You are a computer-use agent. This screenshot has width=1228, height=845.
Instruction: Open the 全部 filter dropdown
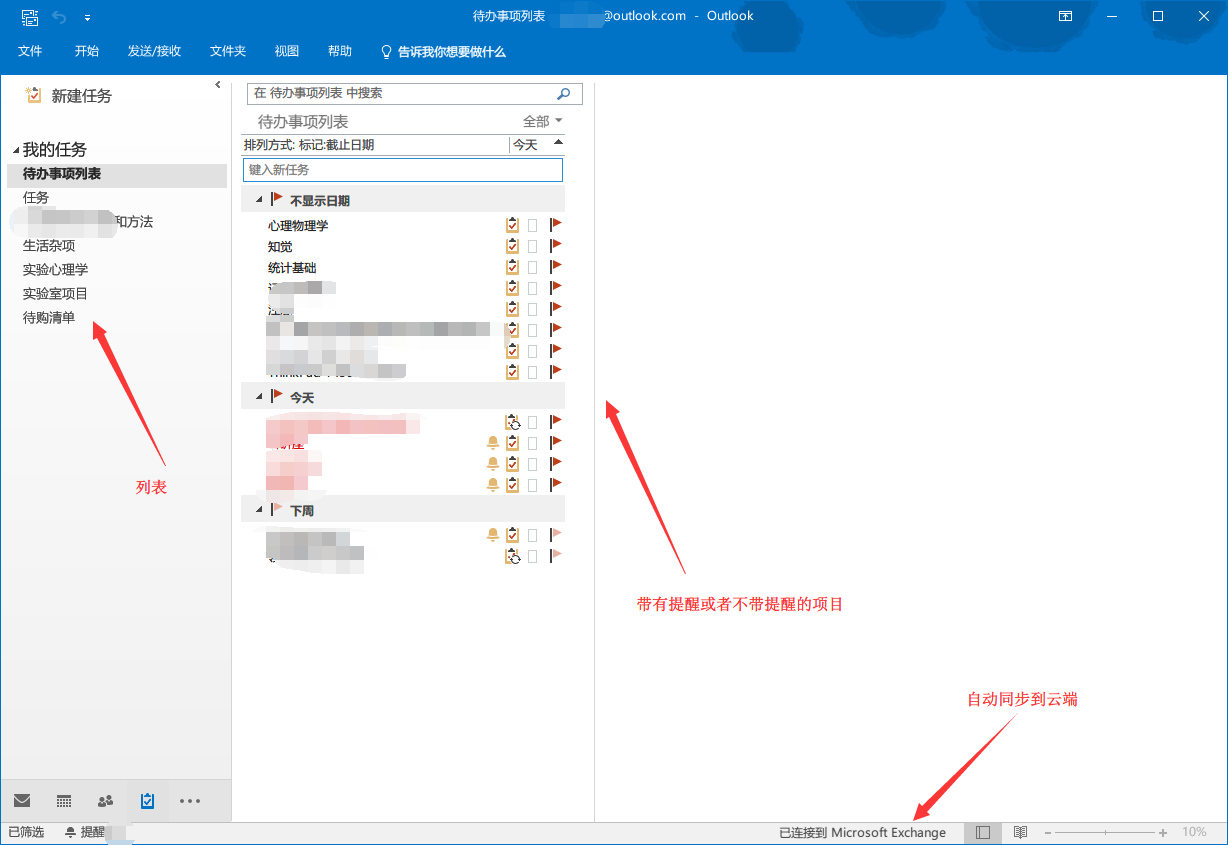[543, 121]
